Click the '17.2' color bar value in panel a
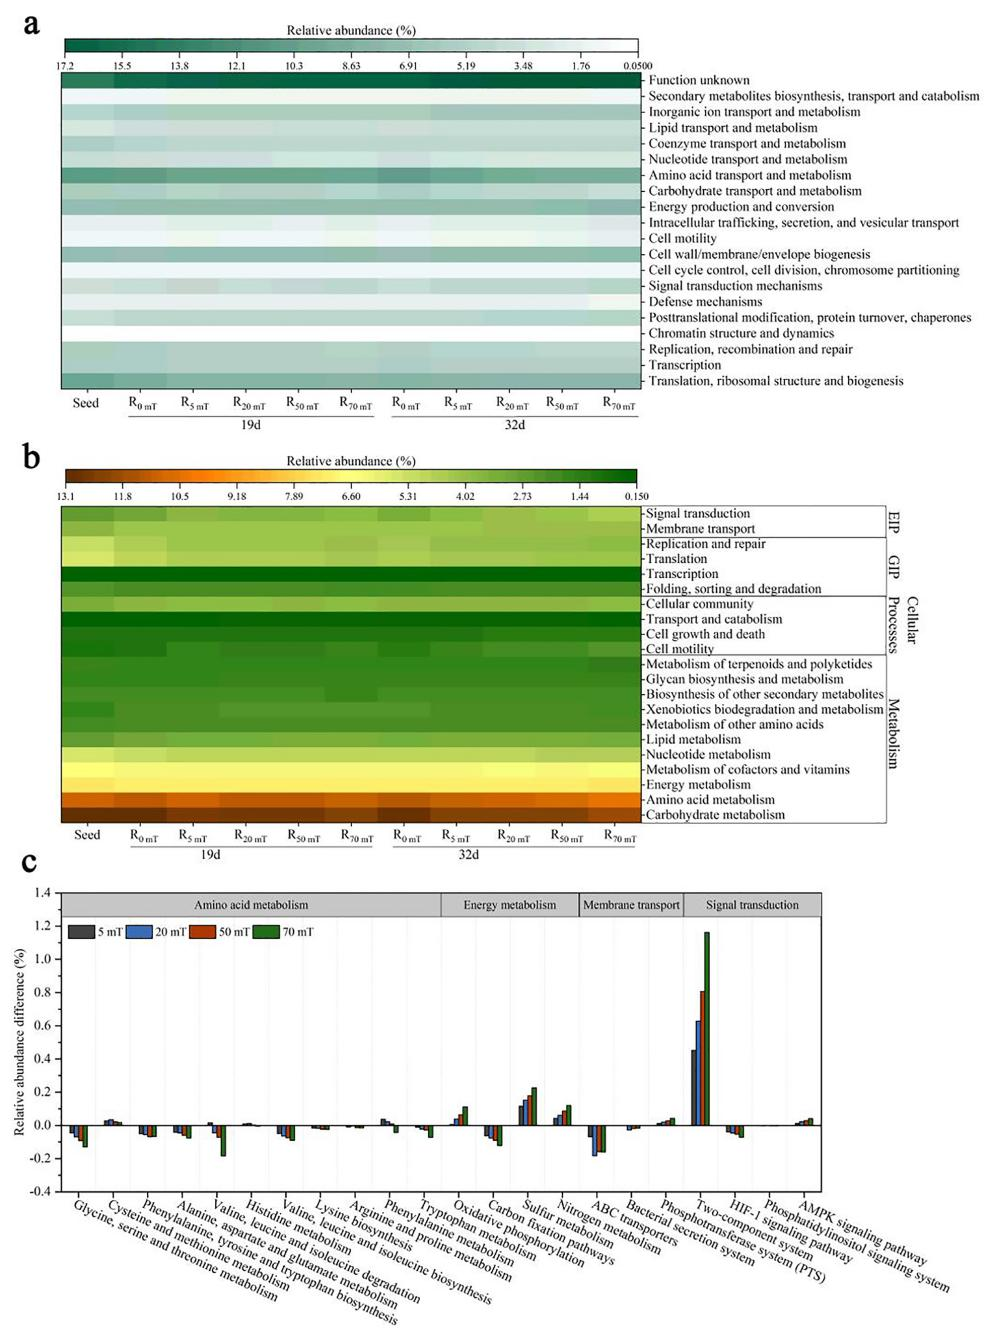This screenshot has height=1333, width=991. point(65,66)
